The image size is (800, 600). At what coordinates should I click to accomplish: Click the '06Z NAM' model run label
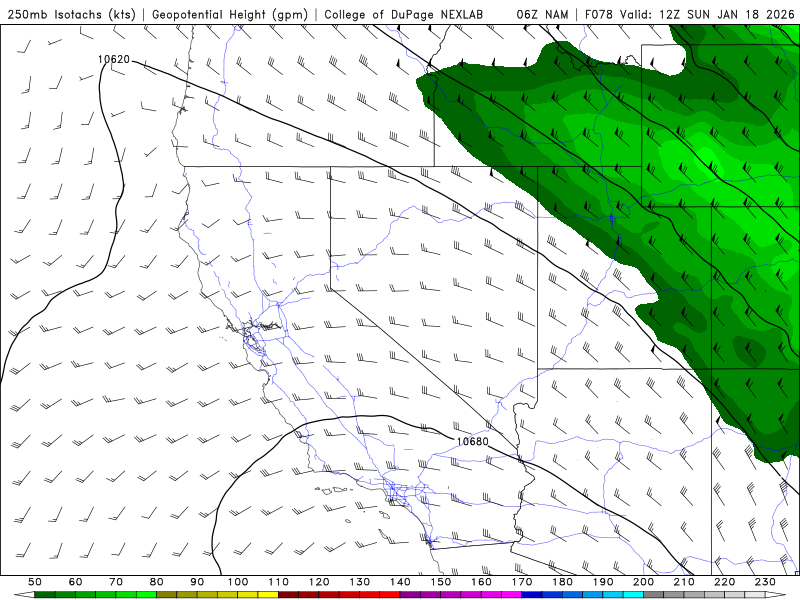pyautogui.click(x=542, y=14)
